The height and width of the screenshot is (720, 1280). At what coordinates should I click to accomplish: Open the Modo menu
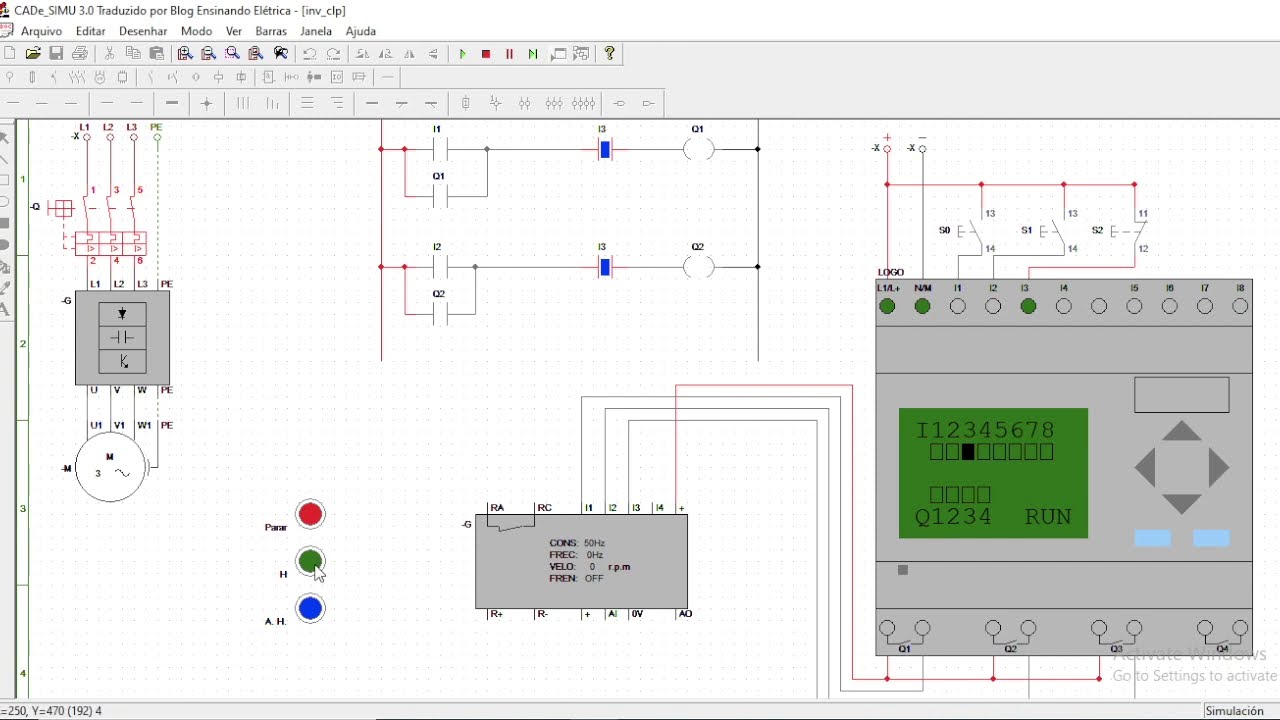point(196,31)
